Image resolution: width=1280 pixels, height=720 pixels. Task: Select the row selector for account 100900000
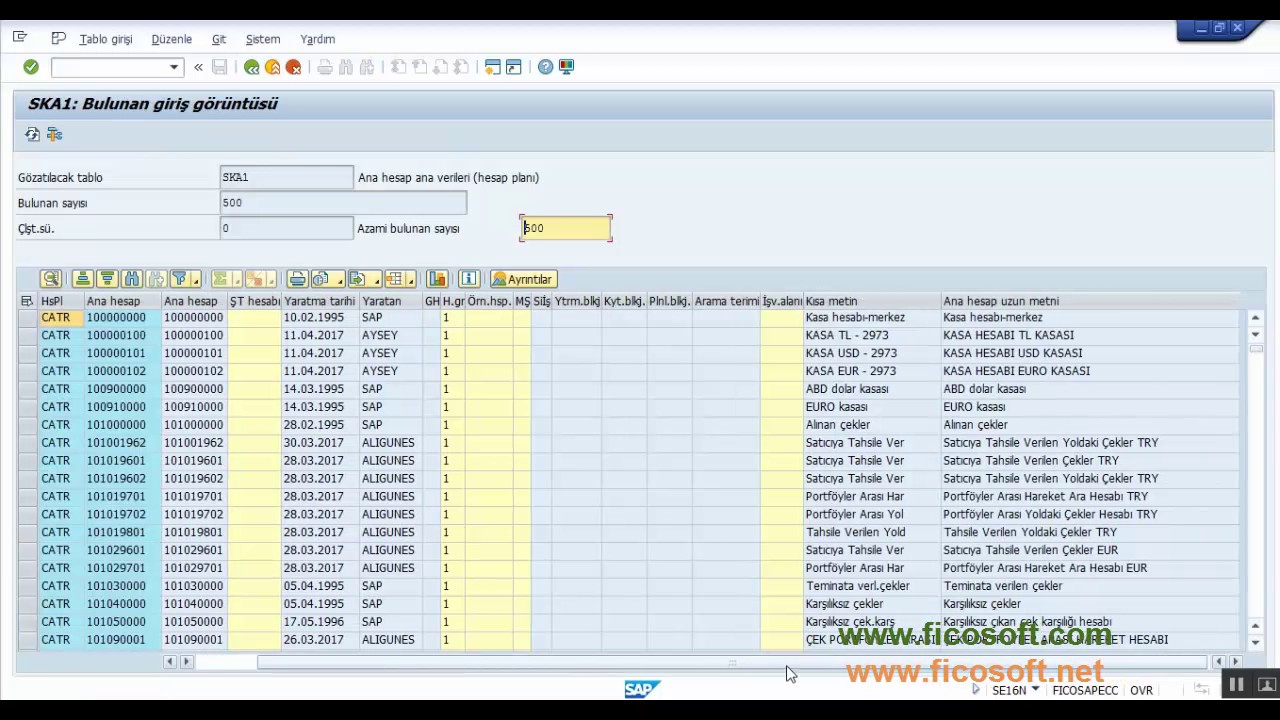coord(27,389)
